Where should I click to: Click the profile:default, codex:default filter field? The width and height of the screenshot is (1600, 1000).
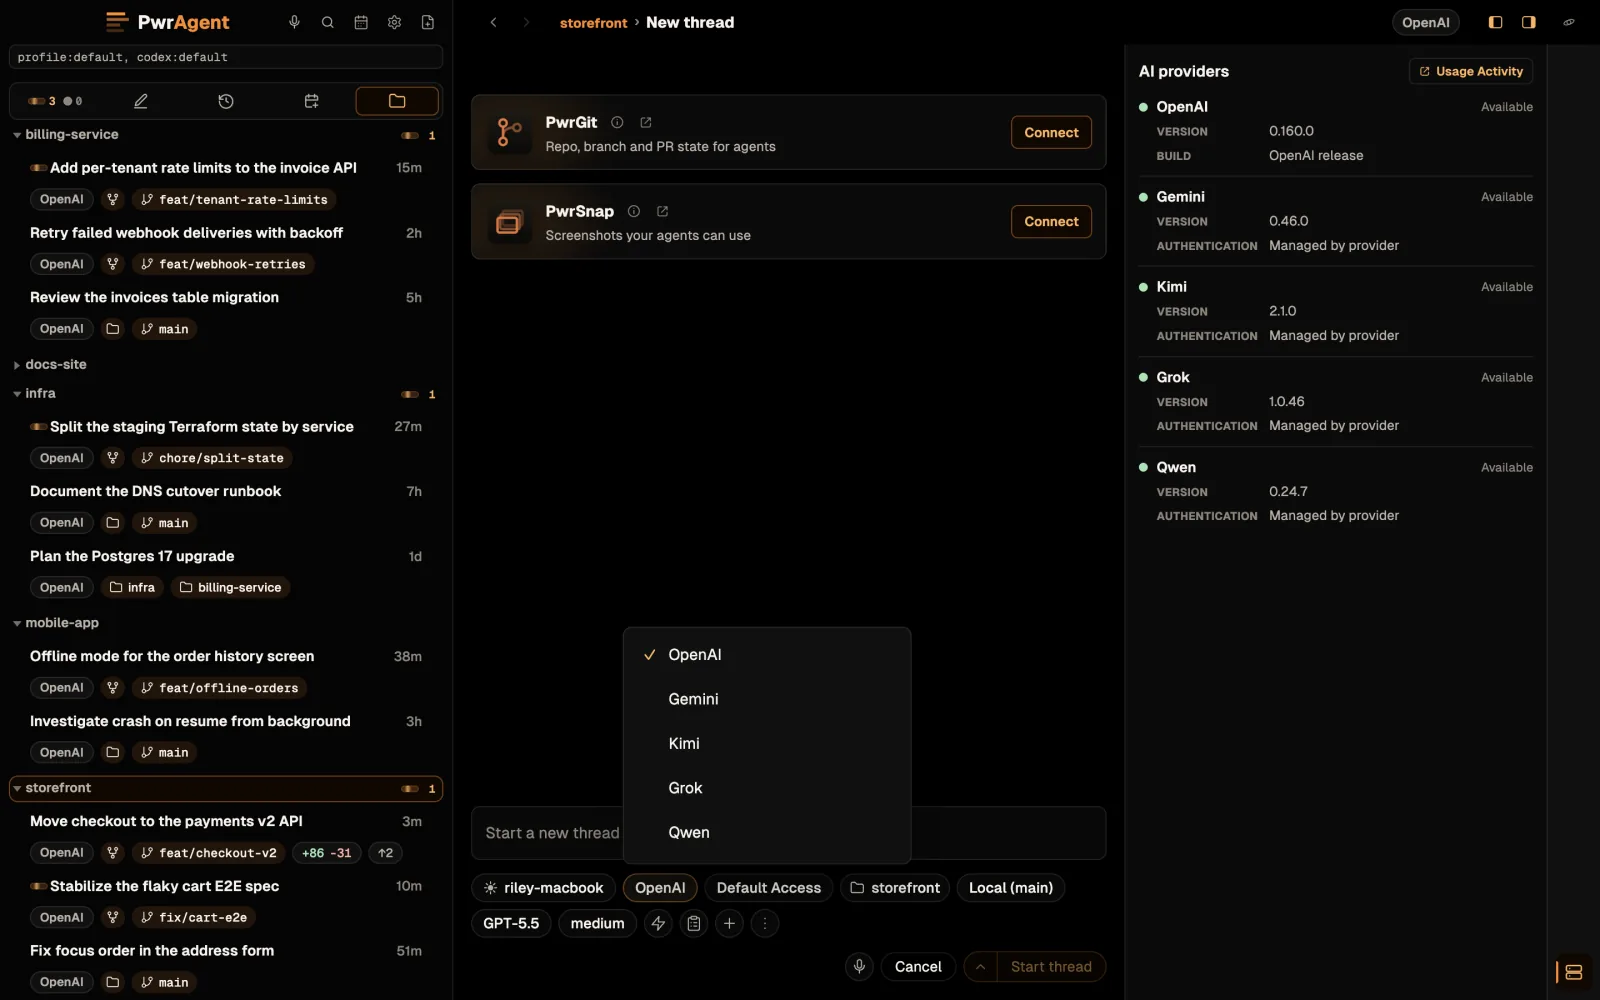(x=226, y=57)
